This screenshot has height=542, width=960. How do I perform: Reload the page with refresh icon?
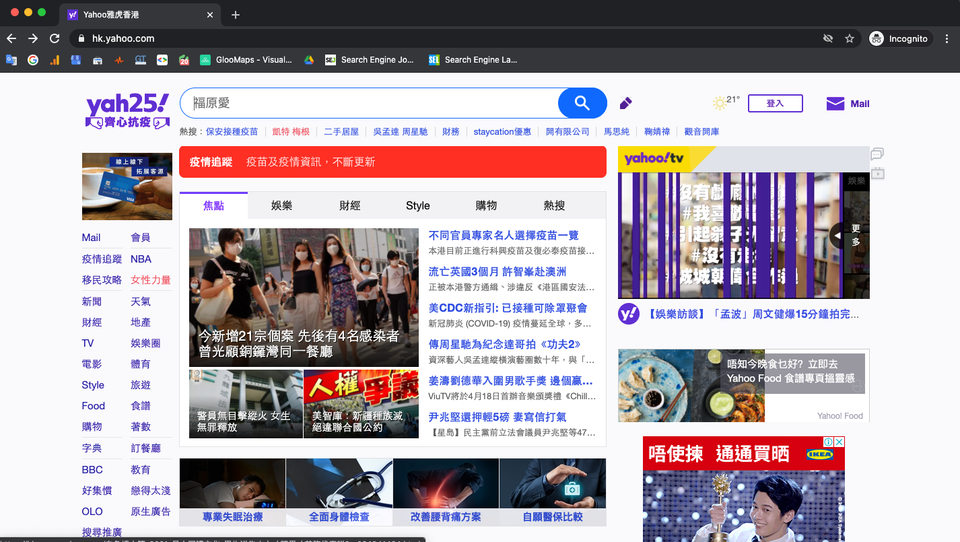(54, 39)
